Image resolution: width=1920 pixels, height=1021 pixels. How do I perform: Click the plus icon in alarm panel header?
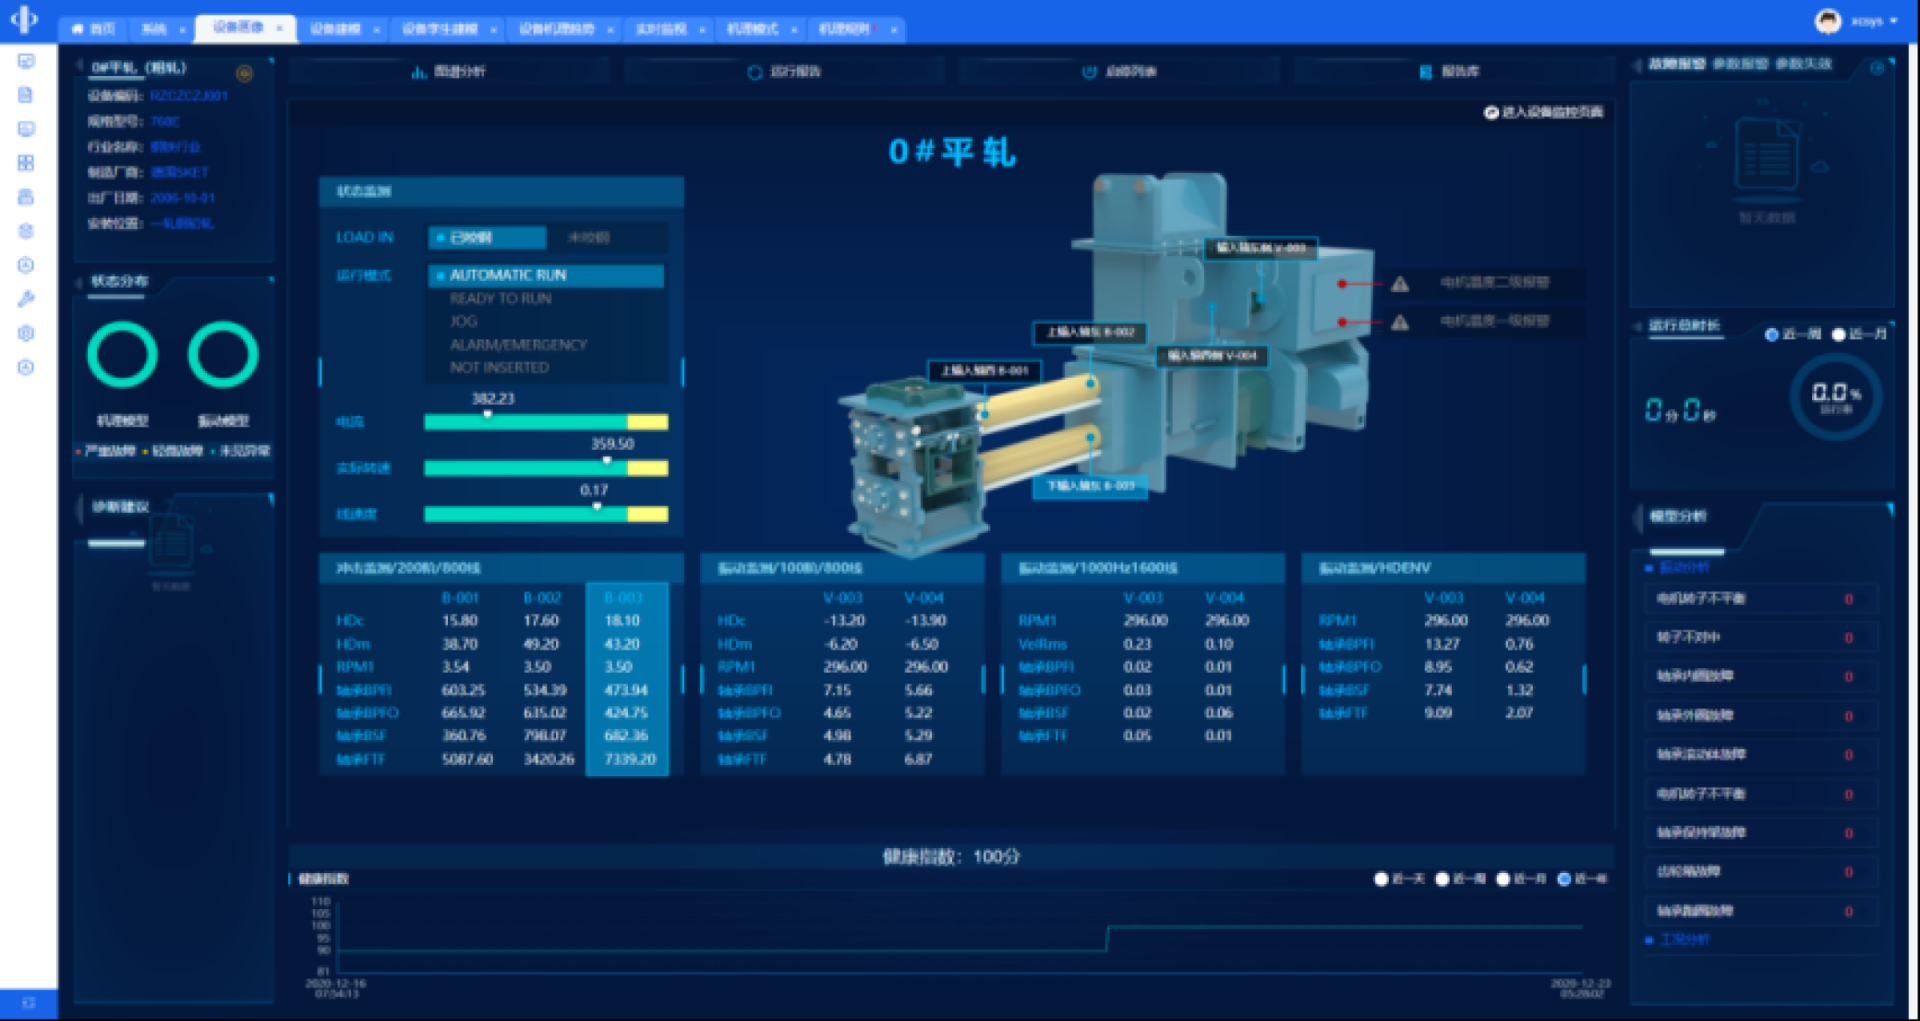[x=1877, y=68]
